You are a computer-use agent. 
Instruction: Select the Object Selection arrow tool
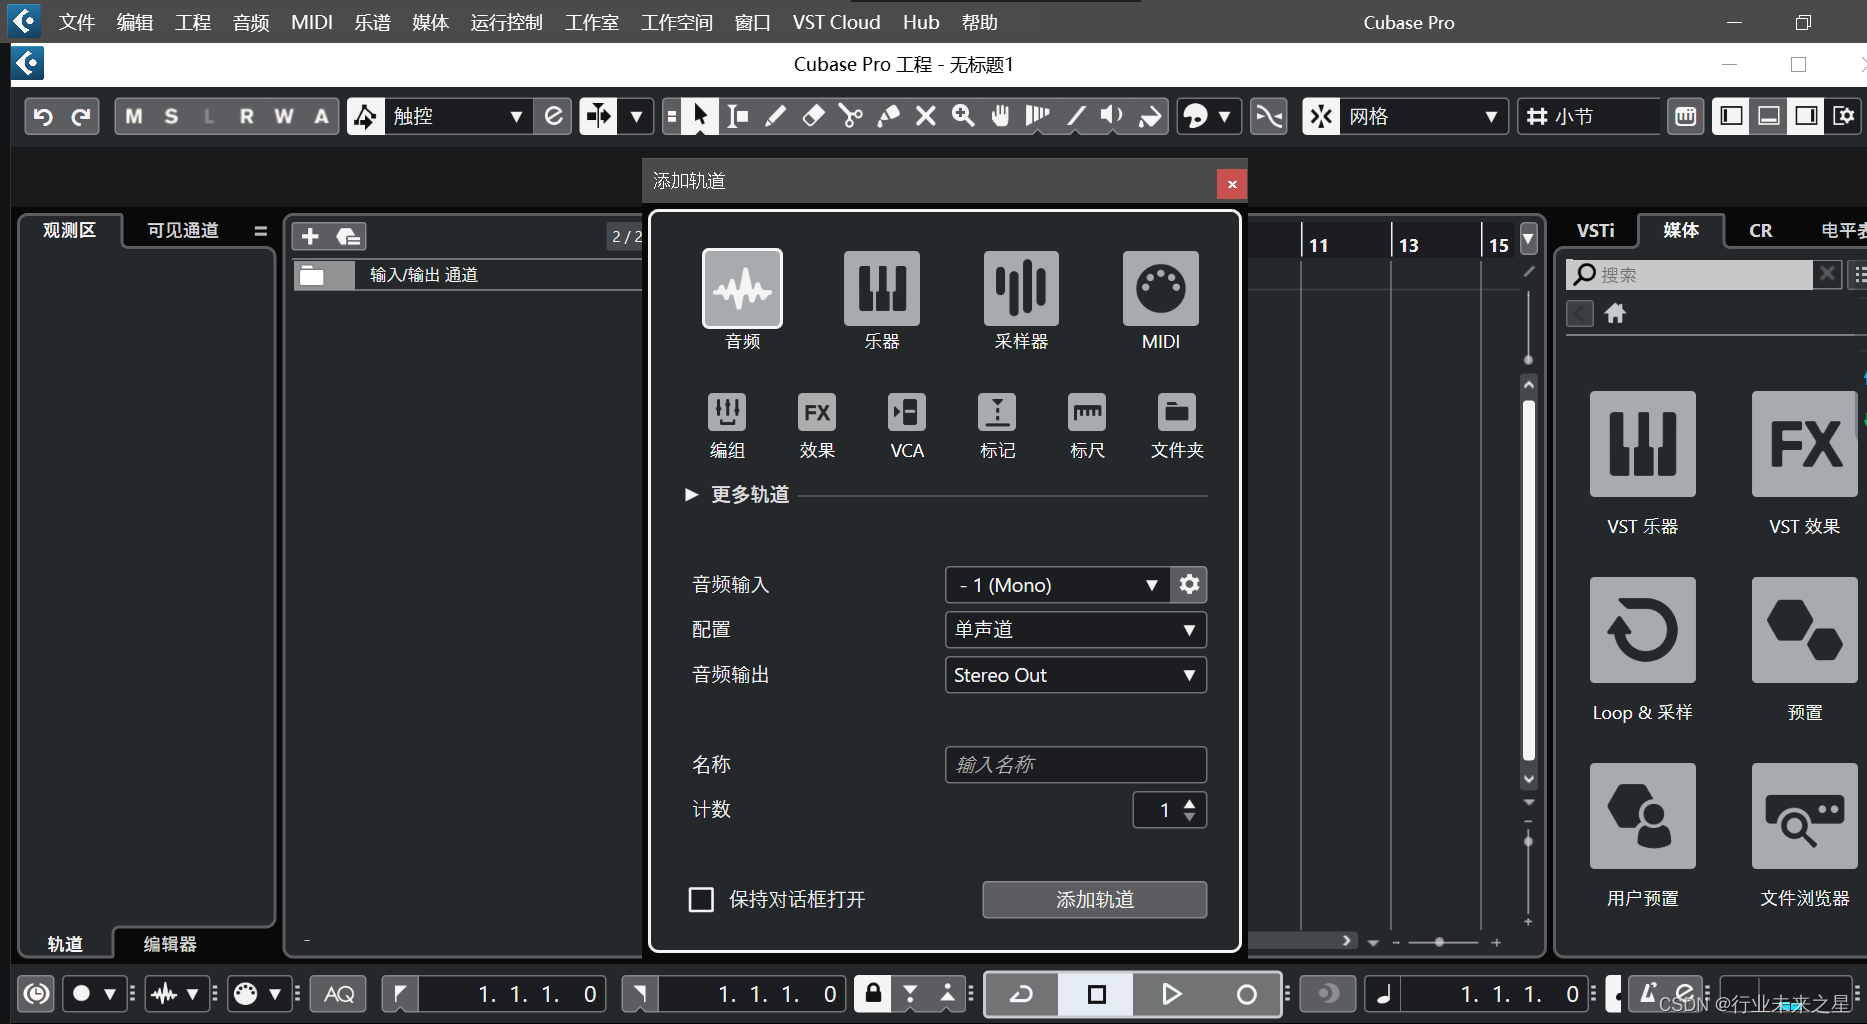point(700,116)
